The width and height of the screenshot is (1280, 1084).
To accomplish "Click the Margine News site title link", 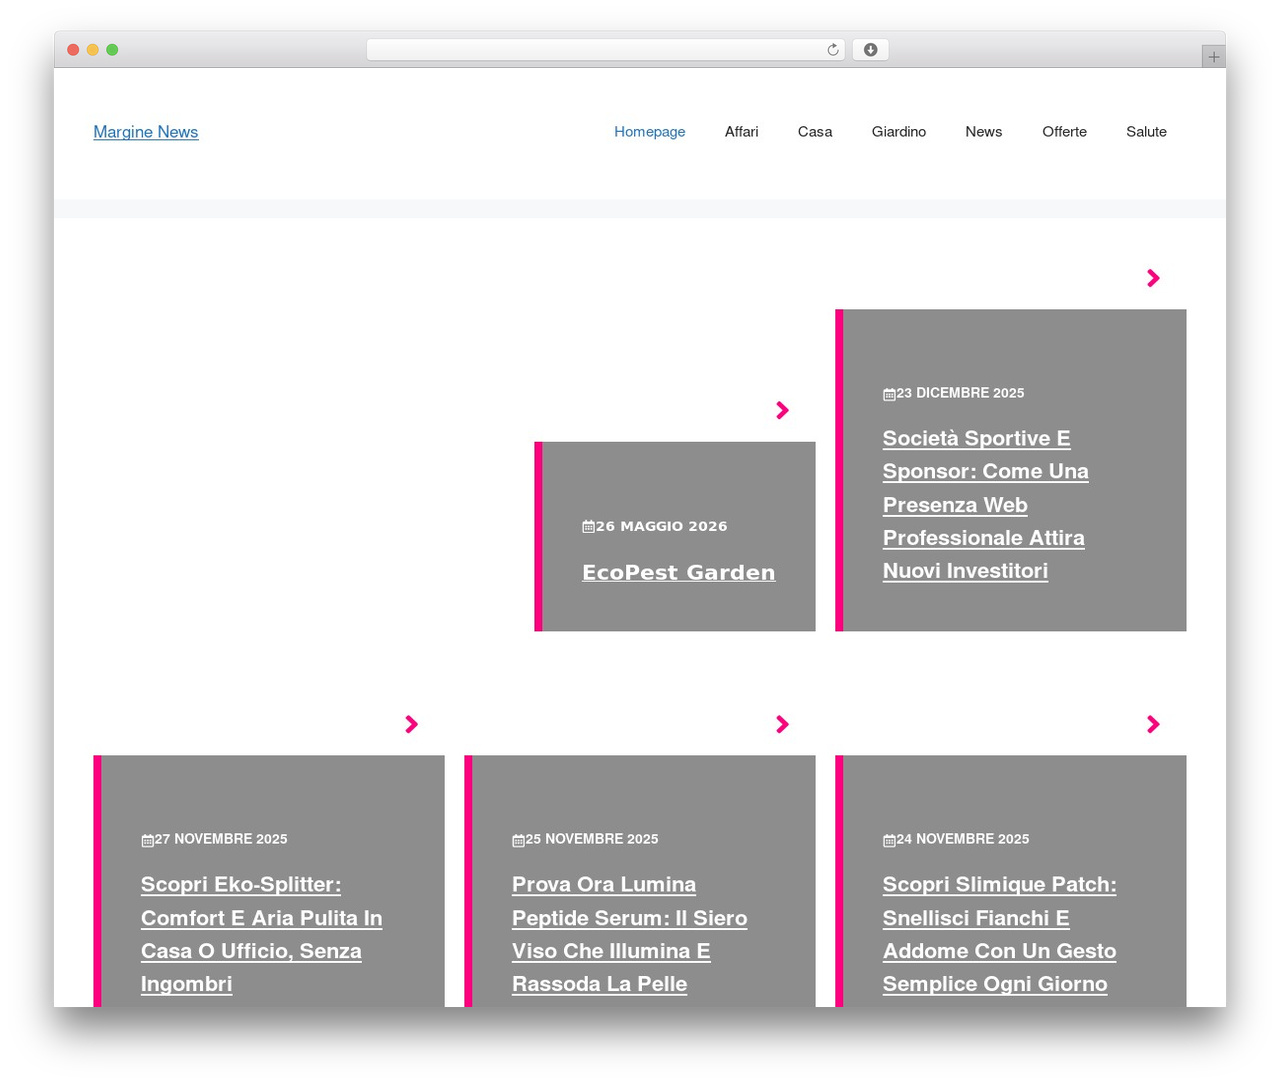I will coord(146,132).
